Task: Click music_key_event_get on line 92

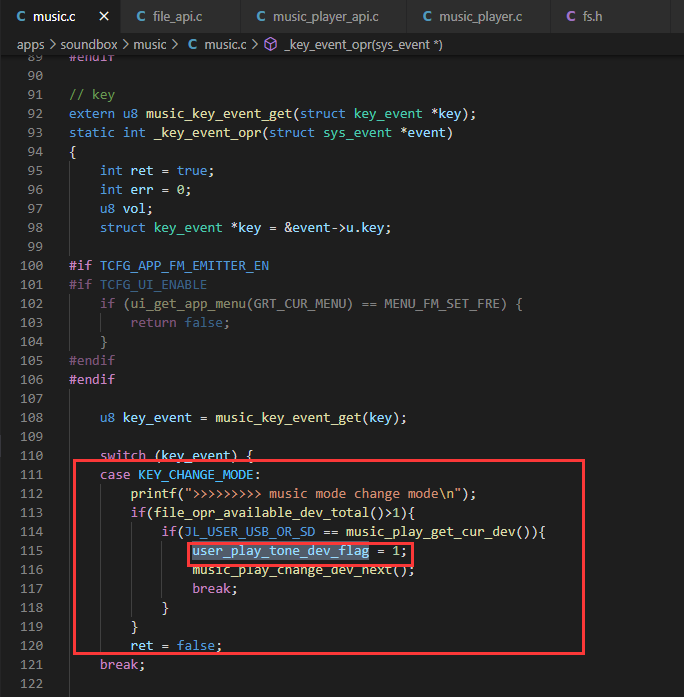Action: coord(219,114)
